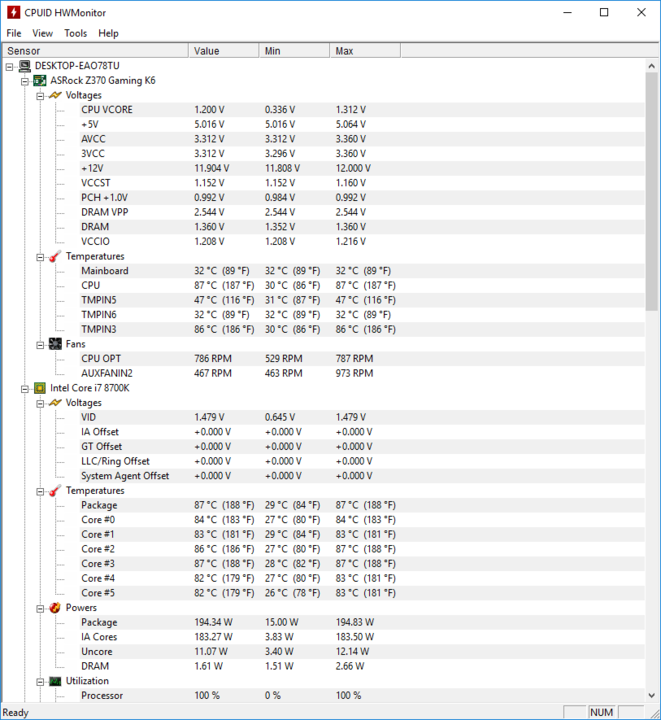Select the Processor utilization row
Screen dimensions: 661x720
362,696
